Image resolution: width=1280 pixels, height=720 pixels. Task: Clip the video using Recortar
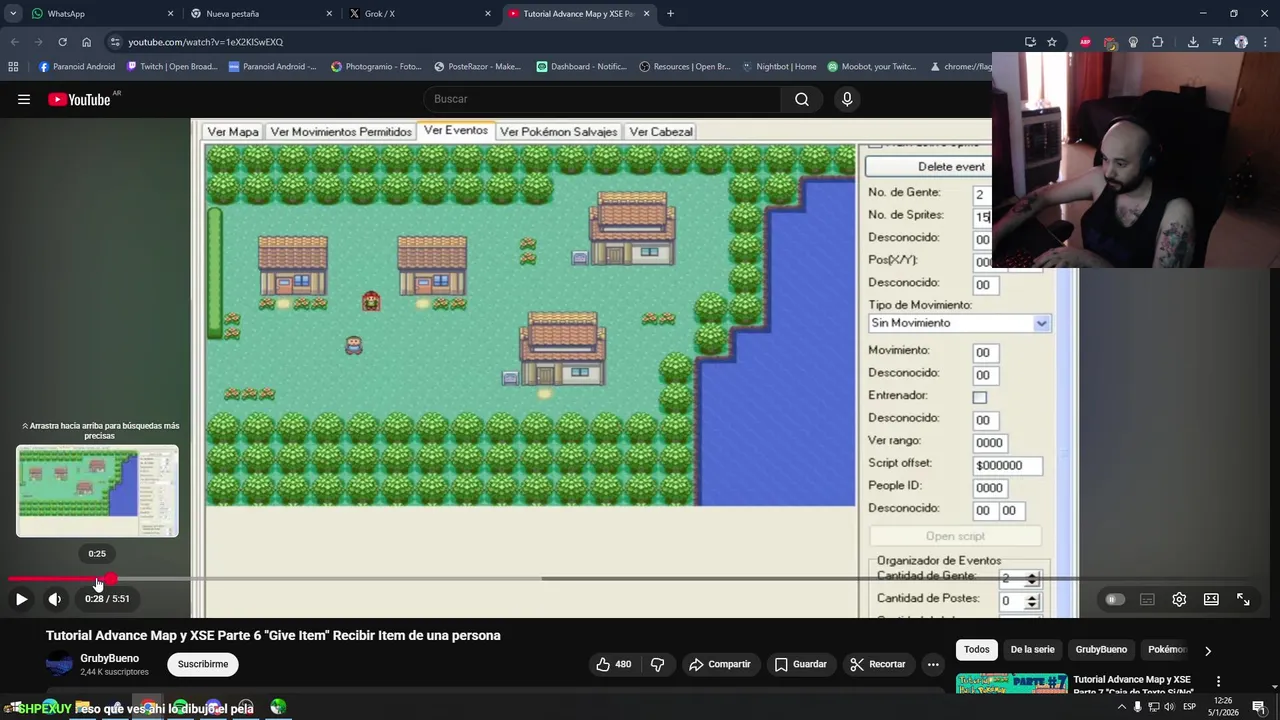click(x=877, y=664)
